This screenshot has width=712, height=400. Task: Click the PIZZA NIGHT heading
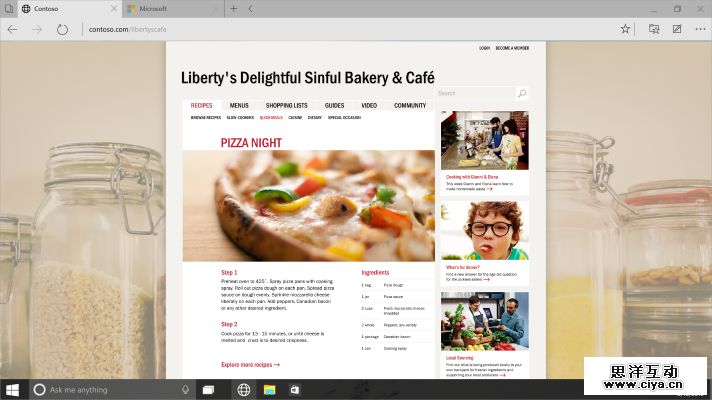point(251,143)
